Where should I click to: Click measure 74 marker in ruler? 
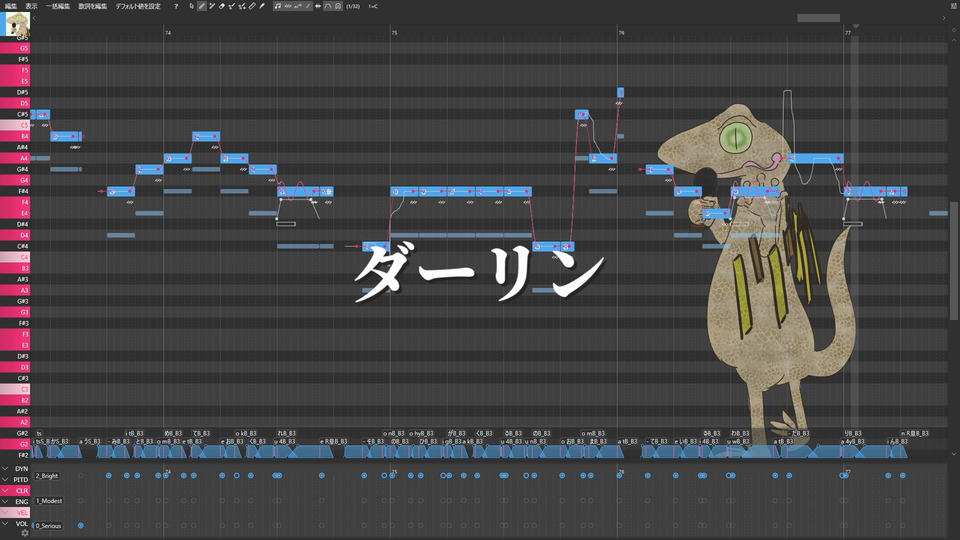168,32
